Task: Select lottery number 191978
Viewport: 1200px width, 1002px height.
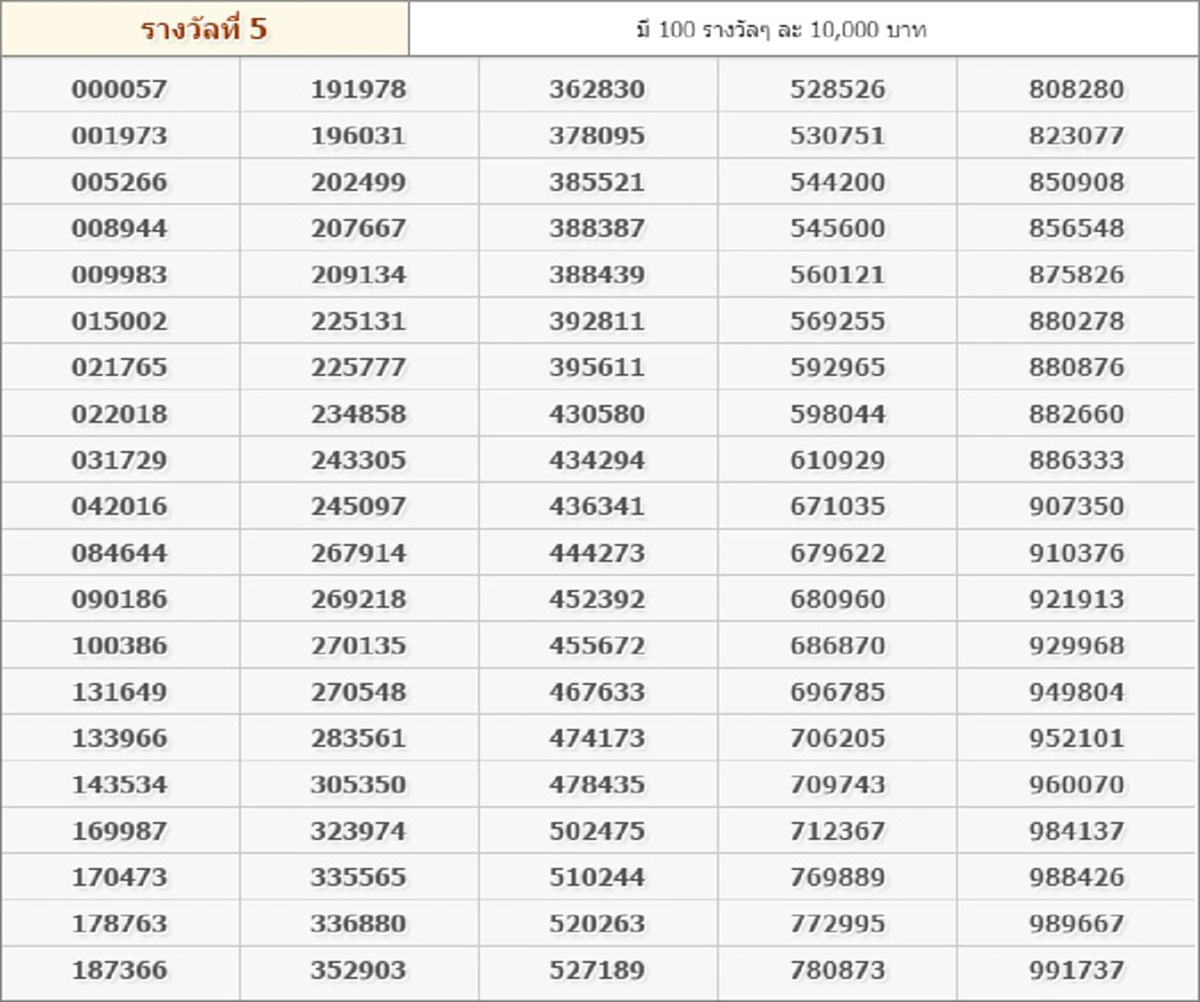Action: [358, 89]
